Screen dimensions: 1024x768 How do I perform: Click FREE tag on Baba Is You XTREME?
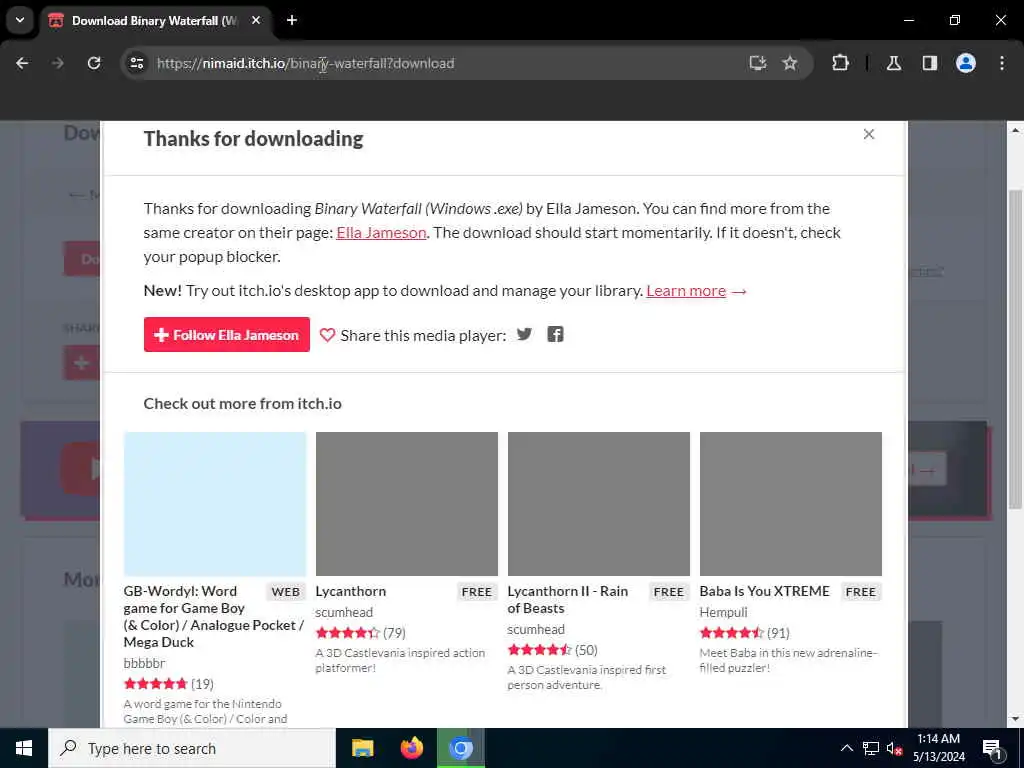click(860, 592)
